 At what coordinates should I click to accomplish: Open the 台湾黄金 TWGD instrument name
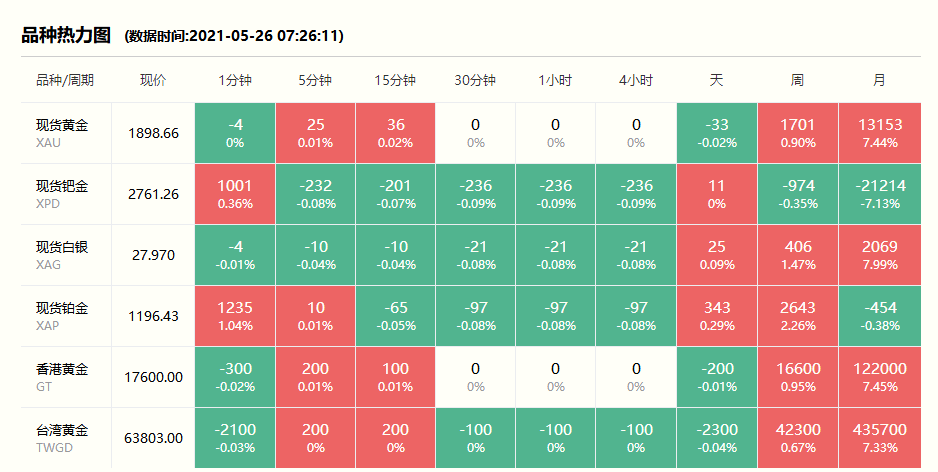pyautogui.click(x=62, y=437)
